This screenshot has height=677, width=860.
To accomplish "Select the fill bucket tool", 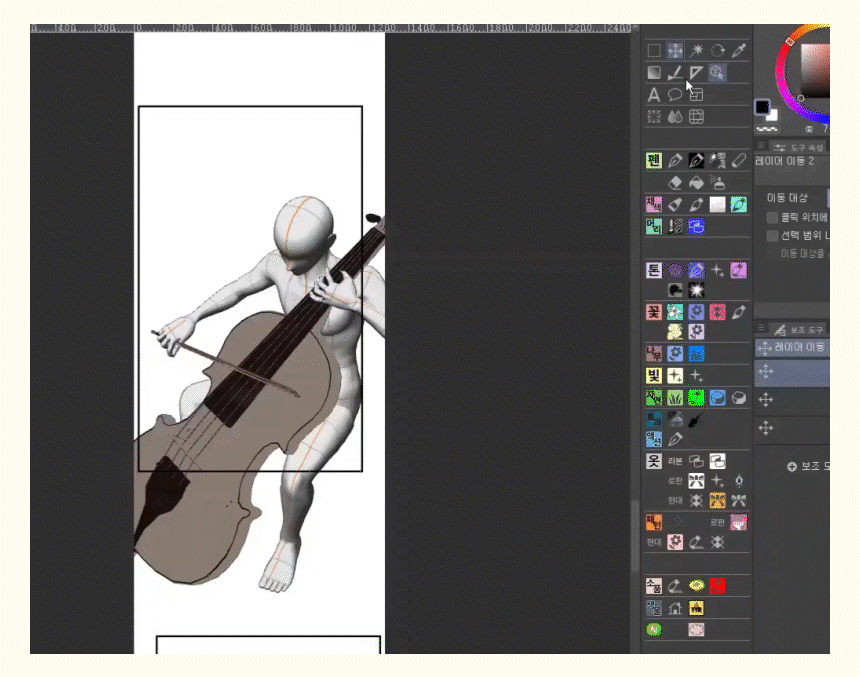I will click(x=697, y=182).
